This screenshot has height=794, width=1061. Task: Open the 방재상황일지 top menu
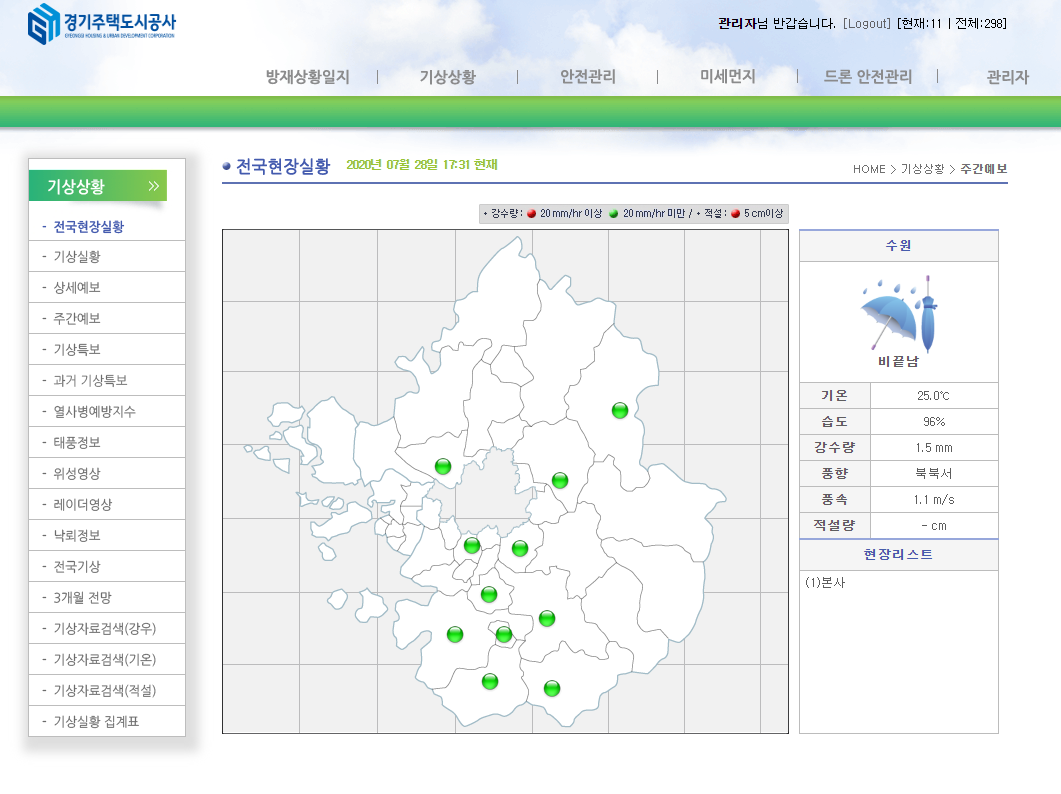pos(307,77)
